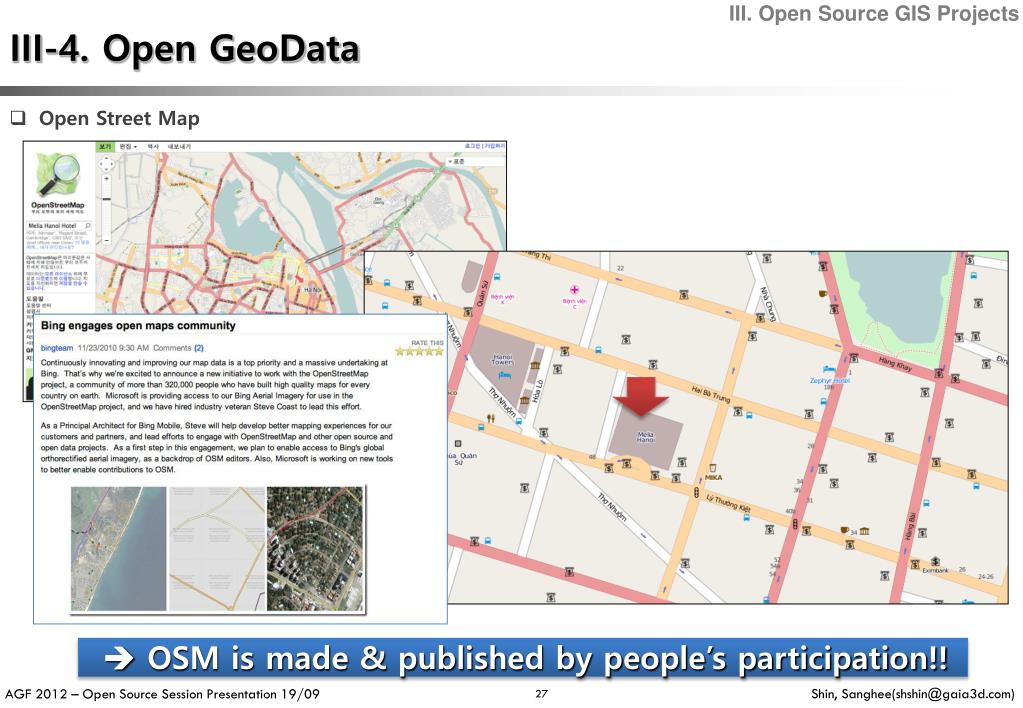Screen dimensions: 1023x708
Task: Click the AGF 2012 footer text
Action: pos(162,694)
